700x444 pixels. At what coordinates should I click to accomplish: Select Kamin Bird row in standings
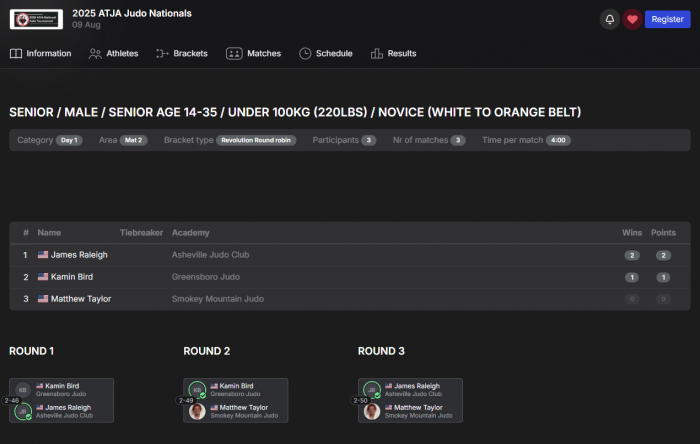pos(72,277)
